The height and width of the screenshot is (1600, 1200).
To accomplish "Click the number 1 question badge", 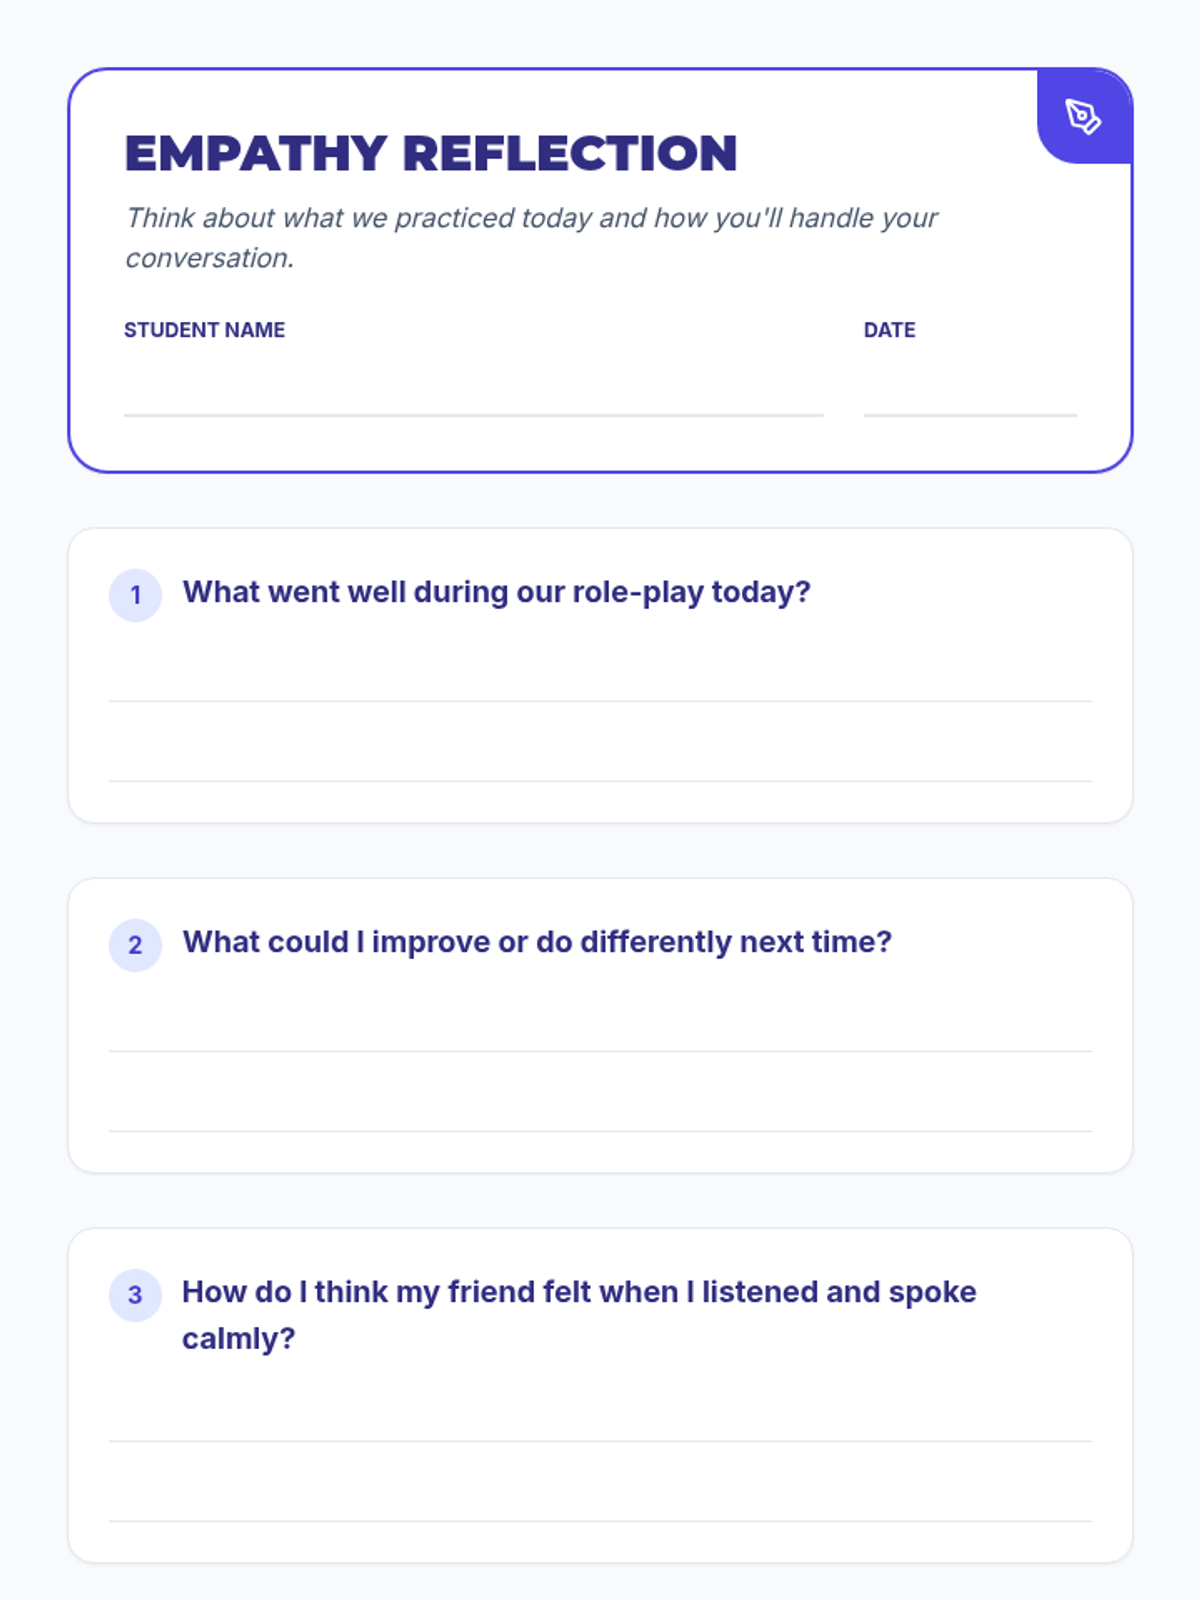I will pos(135,596).
